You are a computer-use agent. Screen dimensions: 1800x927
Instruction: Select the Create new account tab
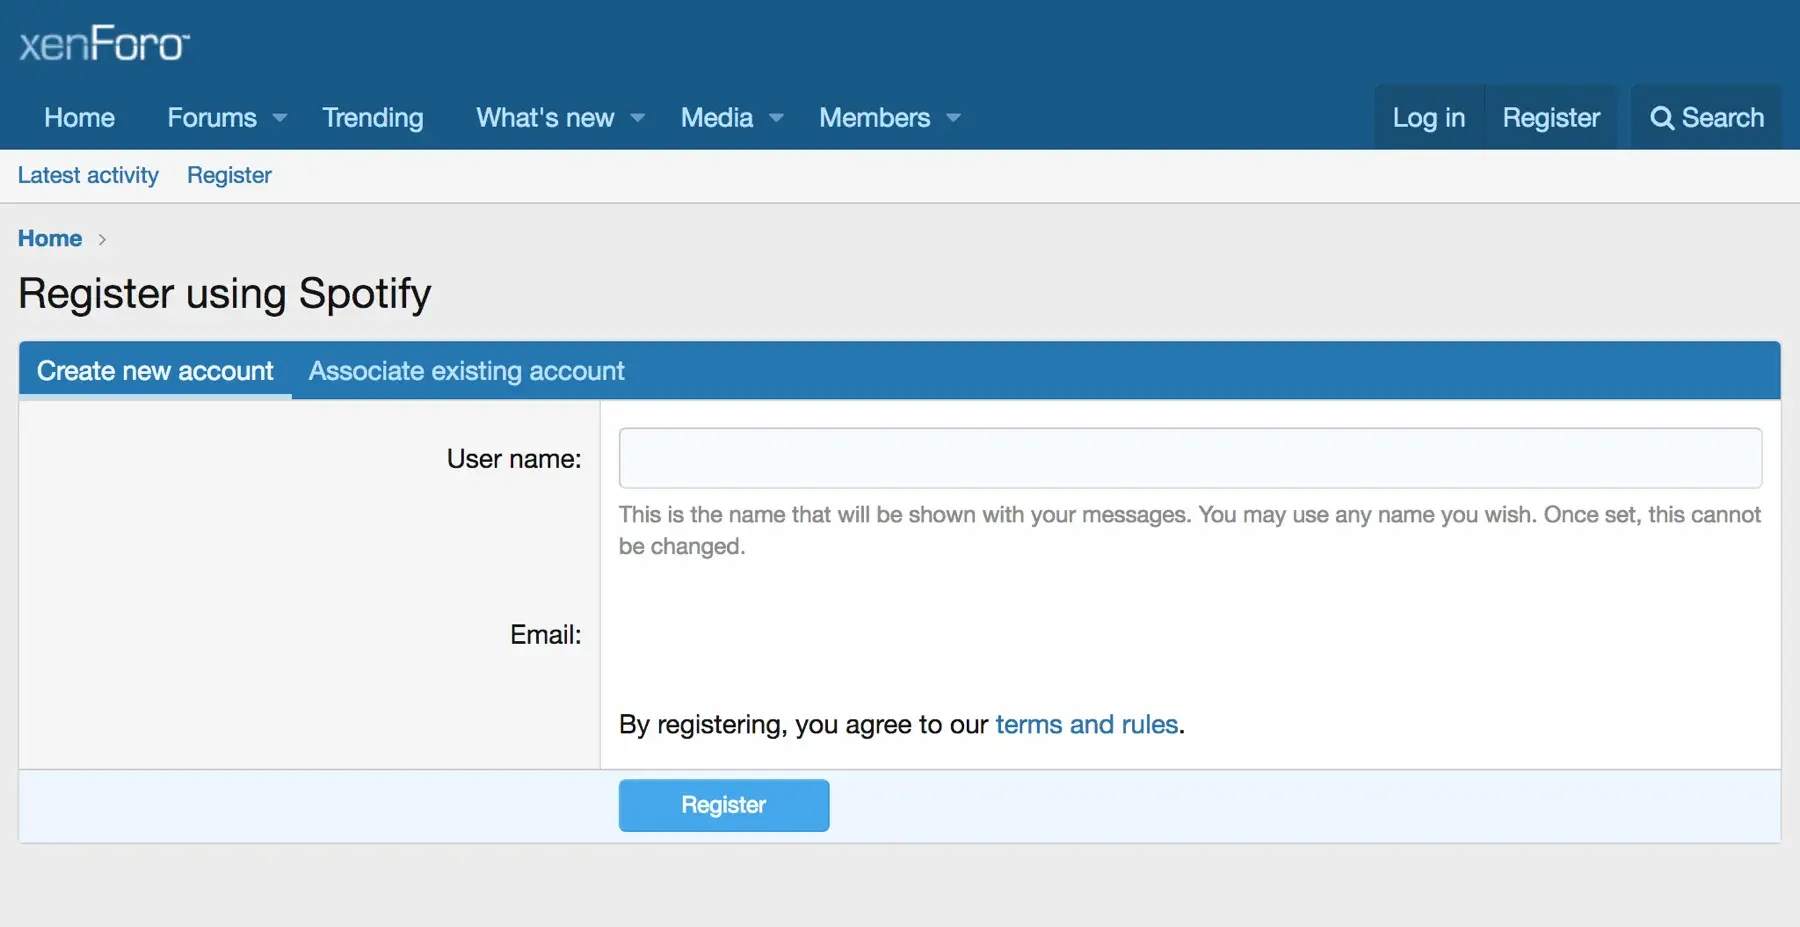[x=155, y=371]
